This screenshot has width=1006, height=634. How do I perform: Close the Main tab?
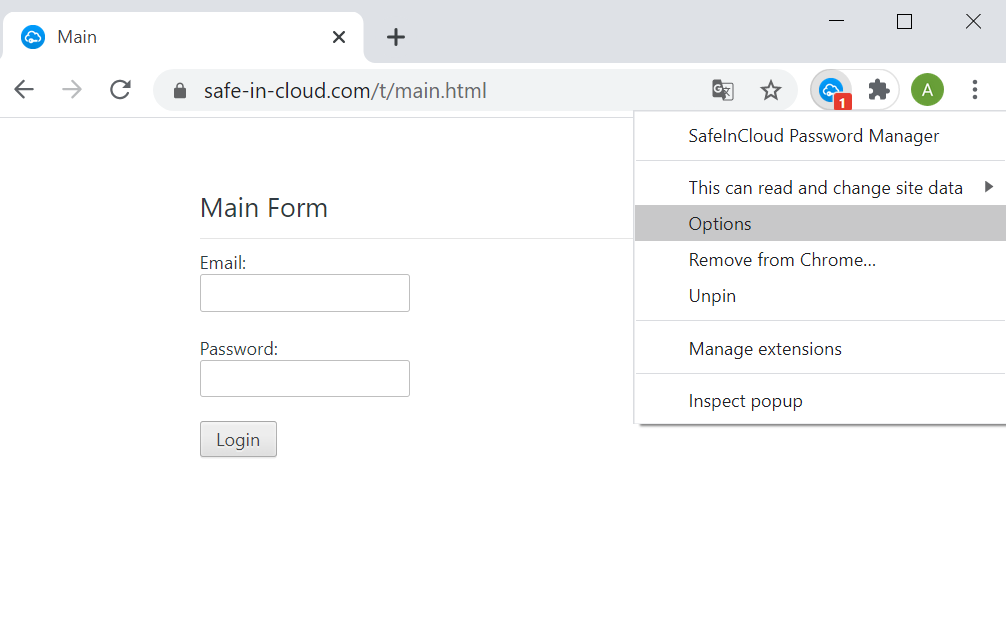[x=339, y=37]
